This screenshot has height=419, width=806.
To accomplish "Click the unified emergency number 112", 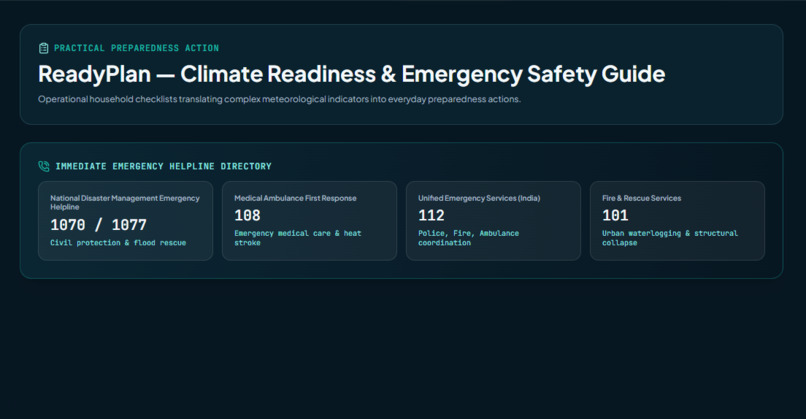I will coord(431,215).
